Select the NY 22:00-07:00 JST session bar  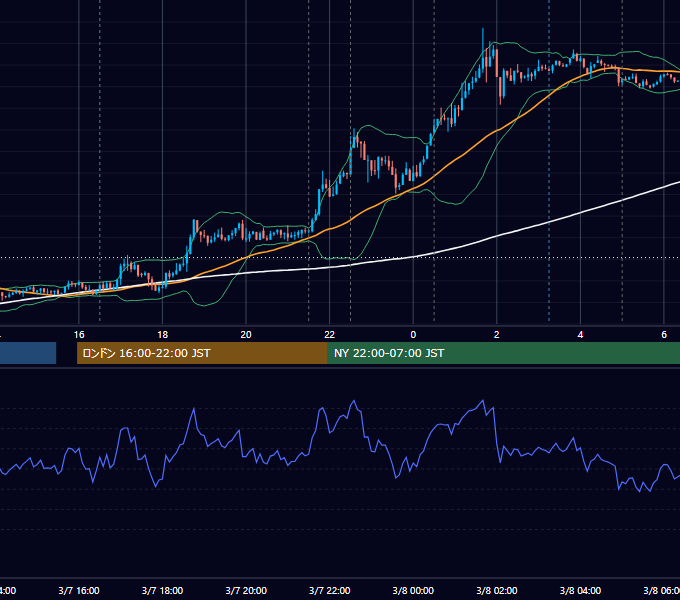[503, 353]
